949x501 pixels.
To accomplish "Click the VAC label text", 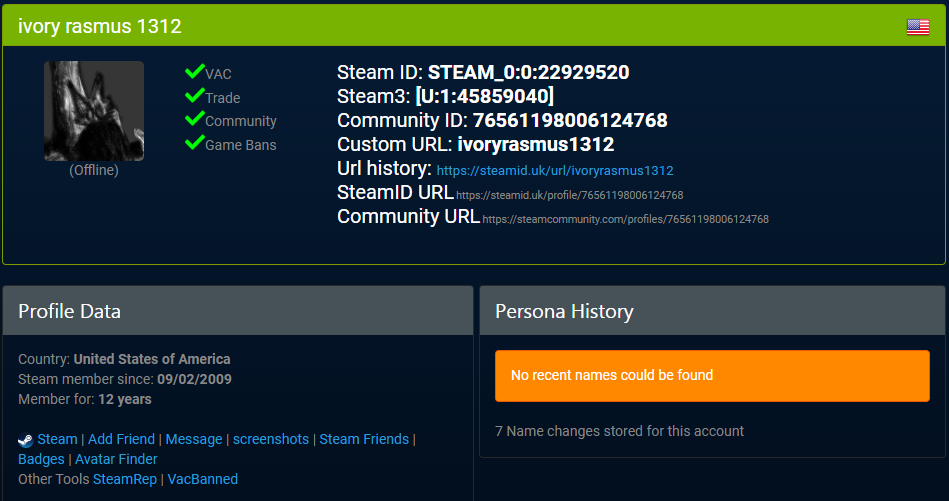I will pyautogui.click(x=218, y=74).
